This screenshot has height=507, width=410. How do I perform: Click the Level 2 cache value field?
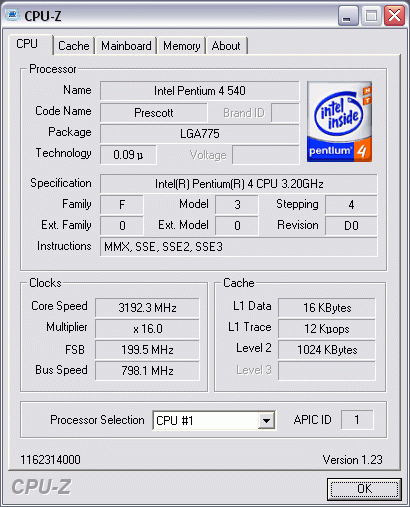327,350
